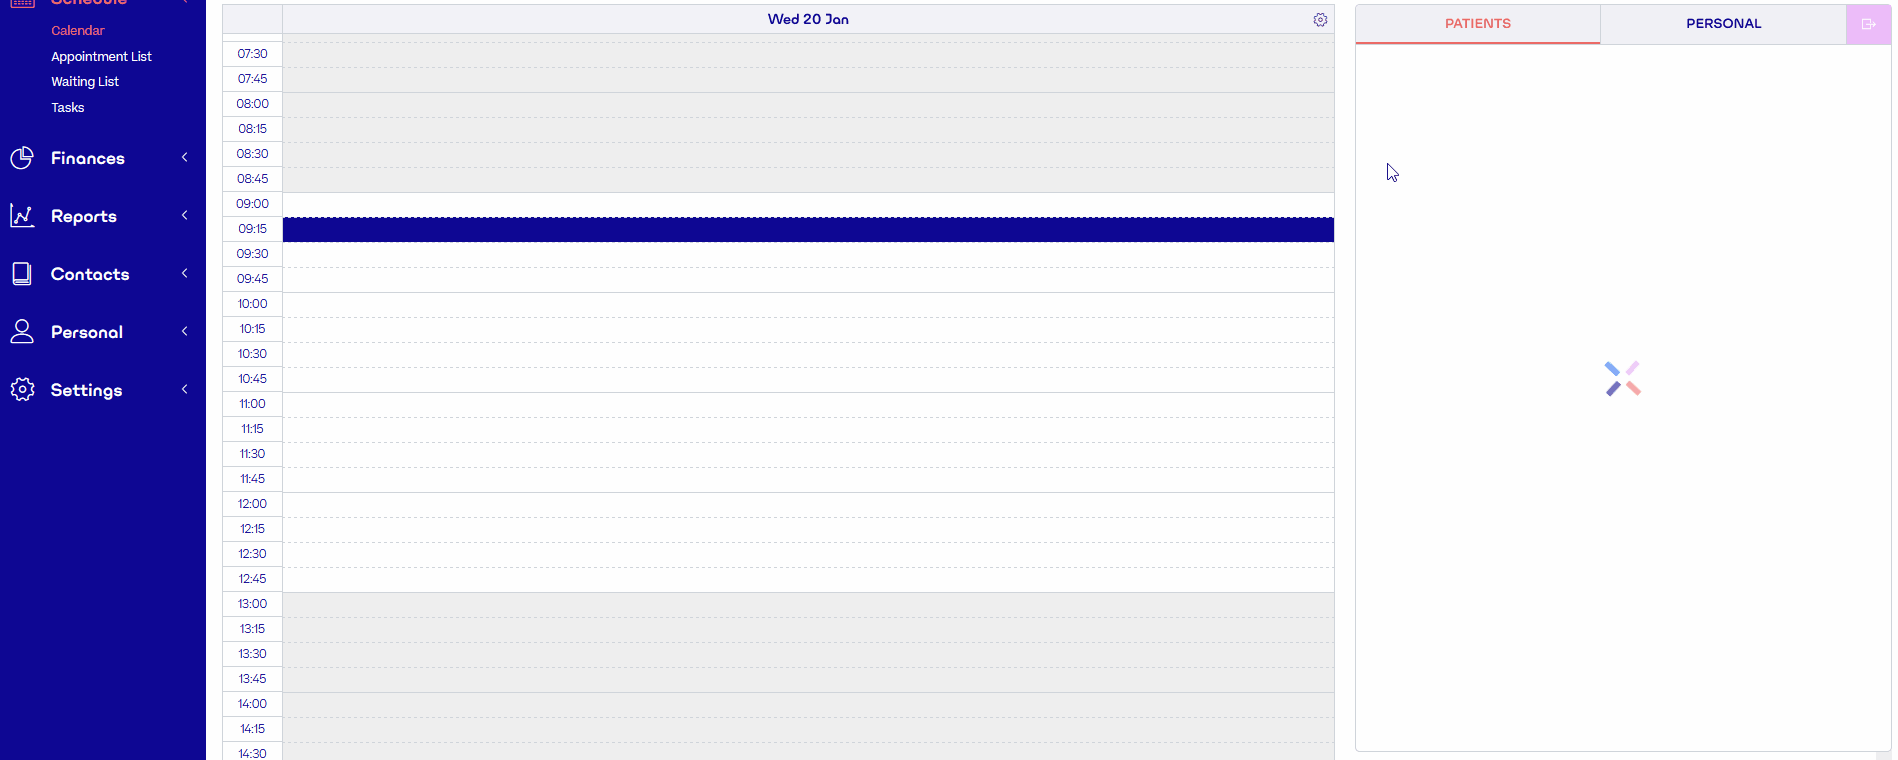Click the Contacts book icon
Screen dimensions: 1898x760
(22, 274)
